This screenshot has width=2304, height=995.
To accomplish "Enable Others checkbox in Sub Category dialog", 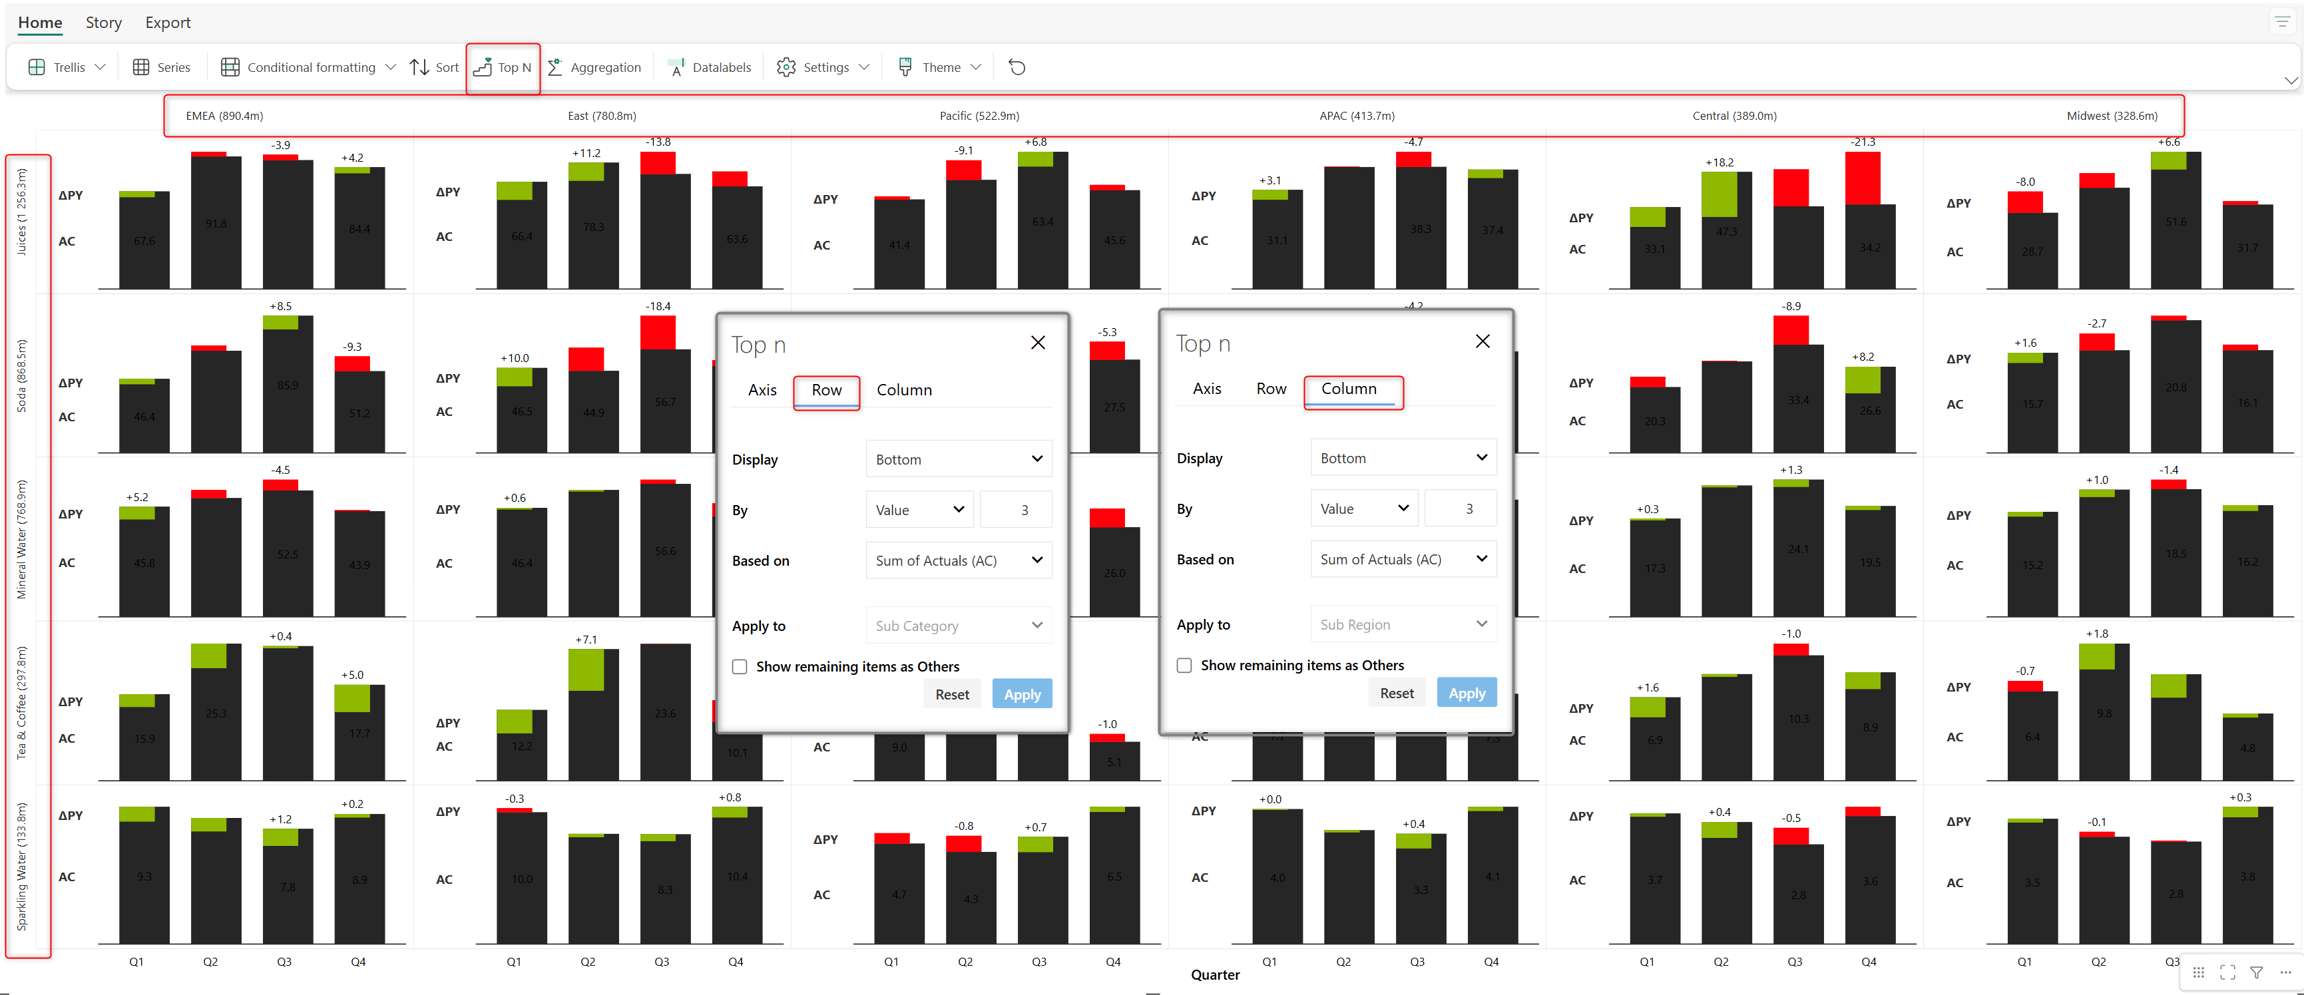I will (x=740, y=667).
